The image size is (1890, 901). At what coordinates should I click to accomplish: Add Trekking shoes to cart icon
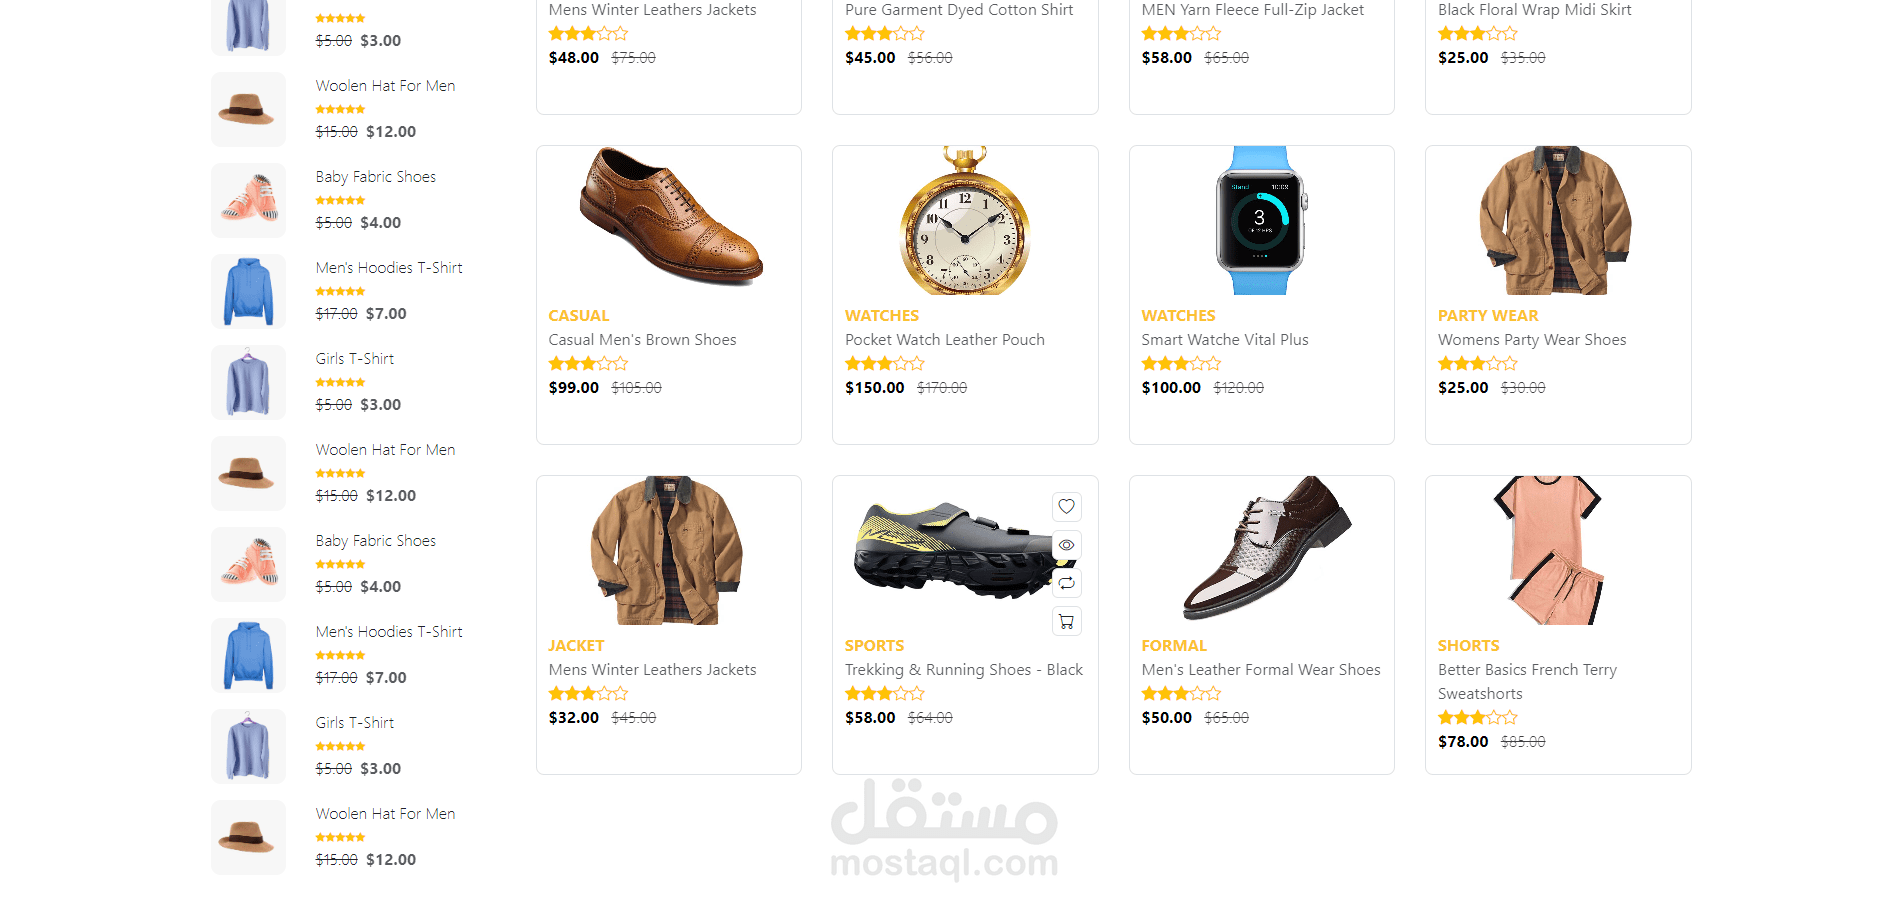click(1067, 621)
